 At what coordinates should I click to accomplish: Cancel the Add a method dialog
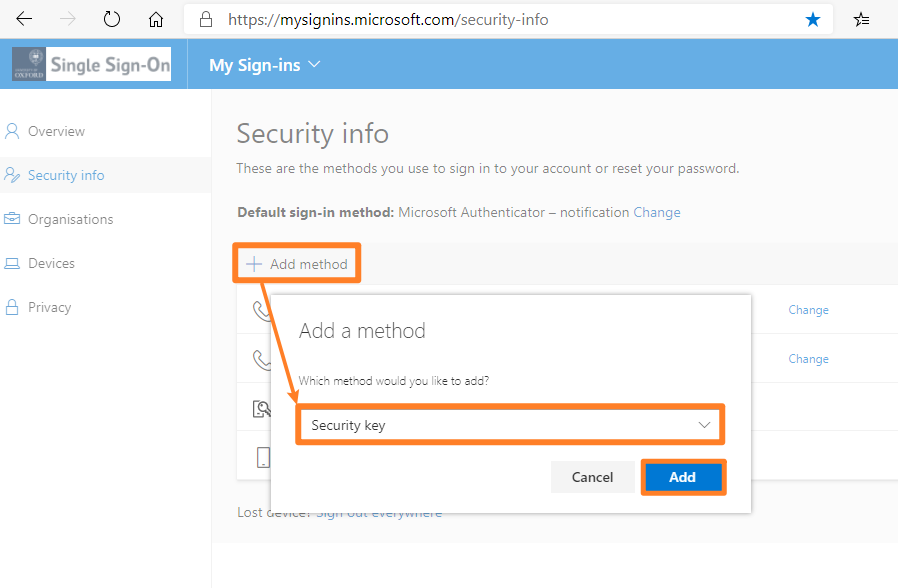click(593, 477)
